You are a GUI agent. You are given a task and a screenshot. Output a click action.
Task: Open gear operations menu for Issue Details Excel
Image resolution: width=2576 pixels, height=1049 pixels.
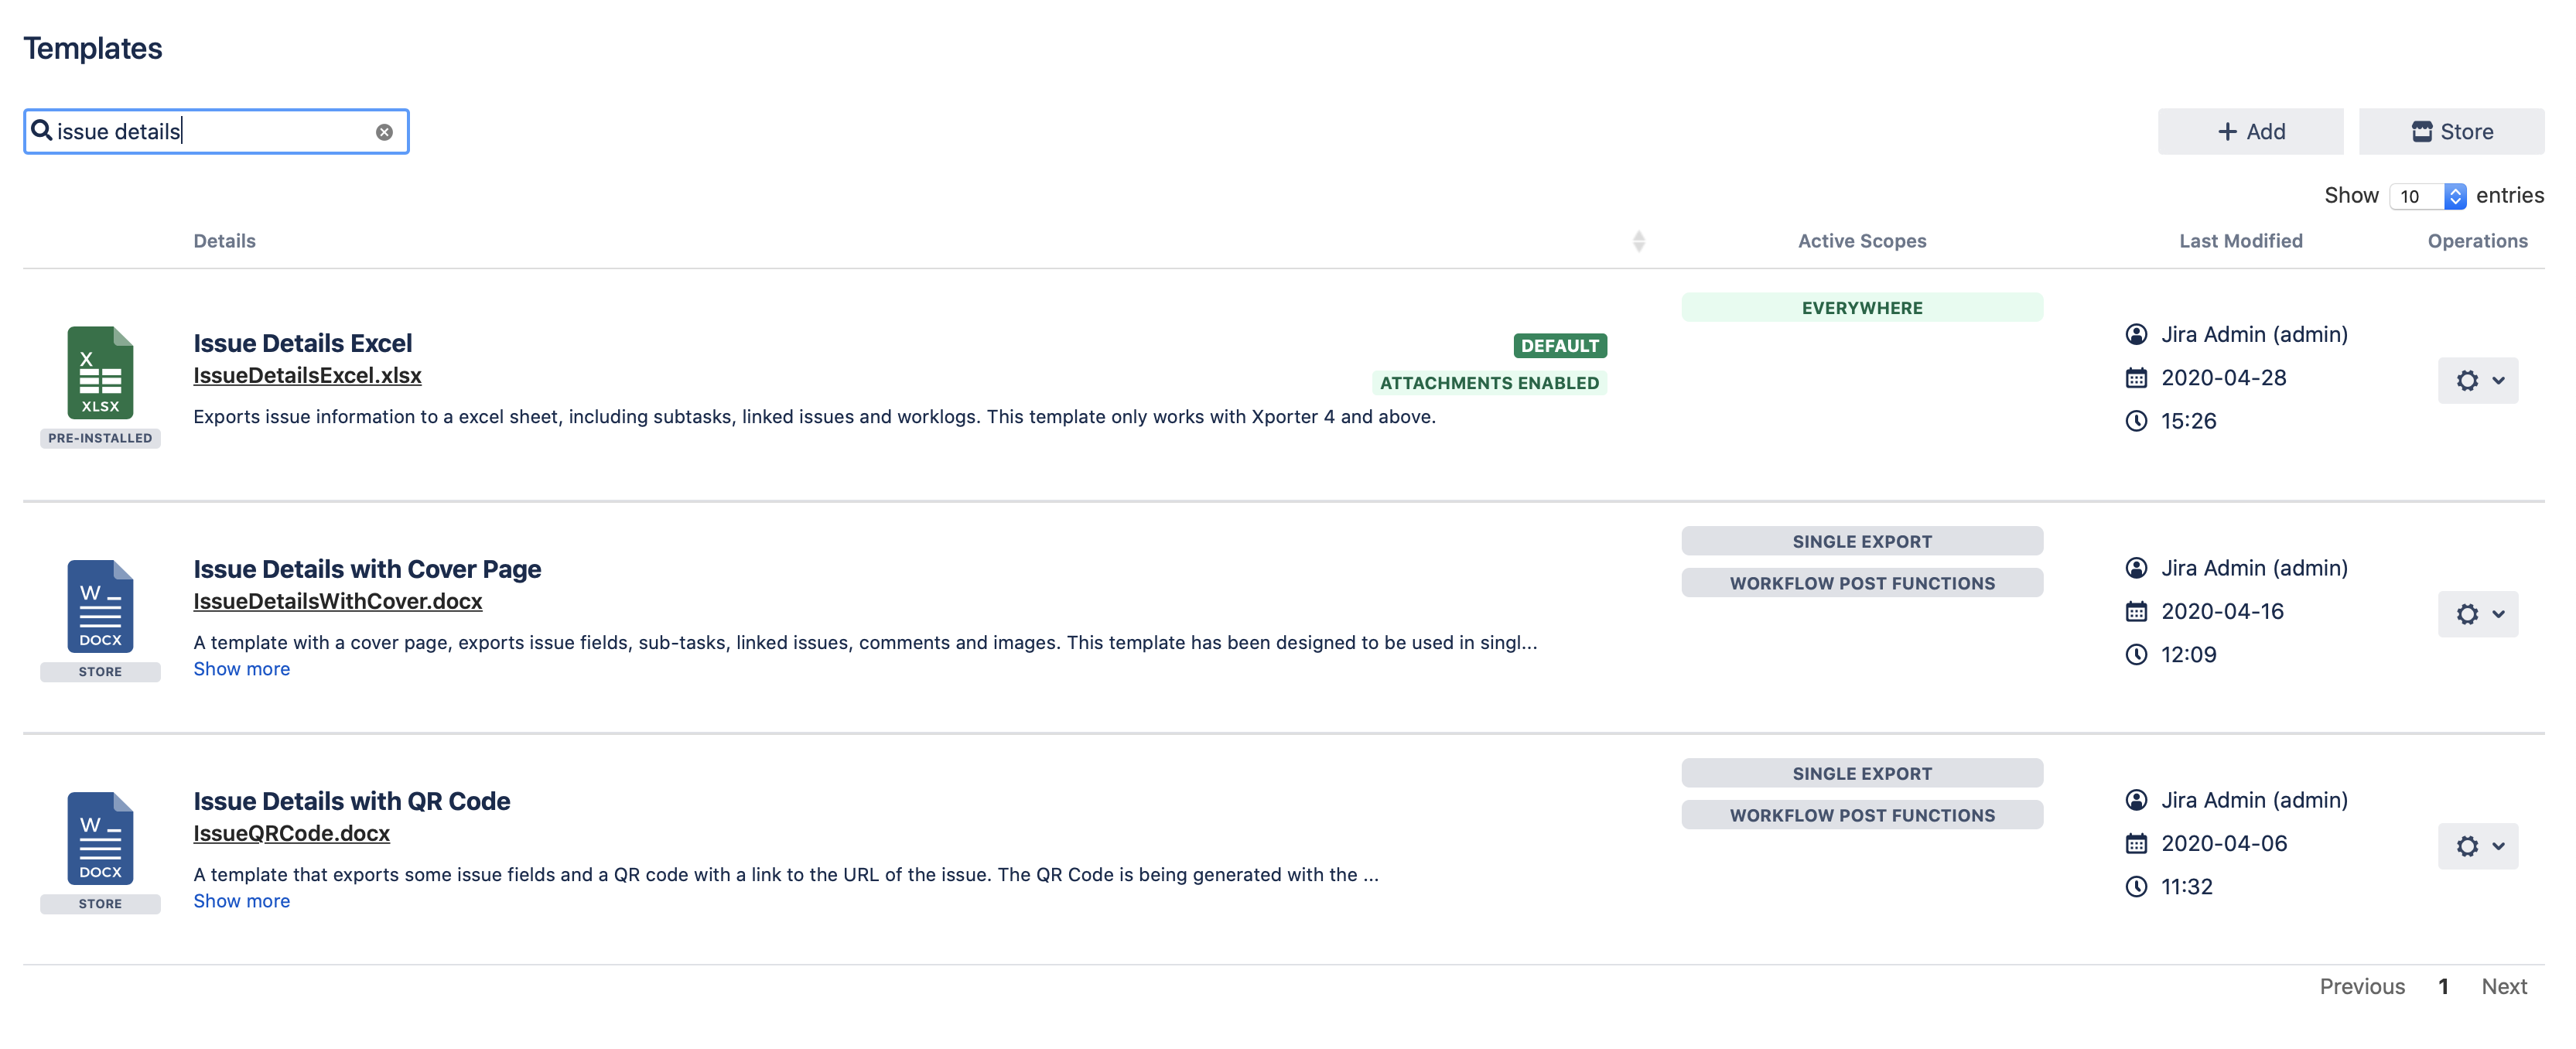[2477, 381]
